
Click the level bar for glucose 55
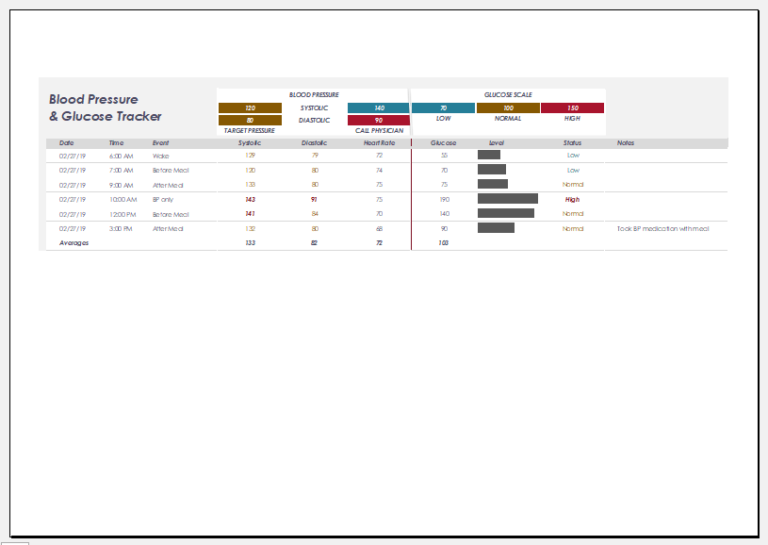click(489, 155)
